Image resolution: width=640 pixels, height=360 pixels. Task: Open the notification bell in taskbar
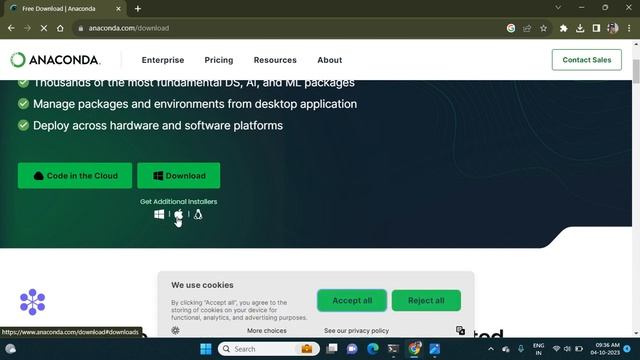click(627, 349)
